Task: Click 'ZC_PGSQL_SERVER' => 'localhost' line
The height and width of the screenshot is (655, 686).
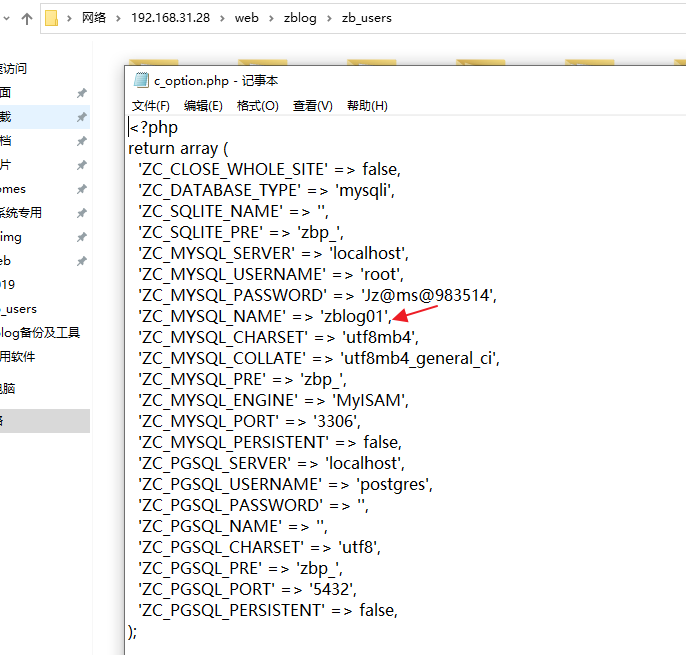Action: click(x=272, y=463)
